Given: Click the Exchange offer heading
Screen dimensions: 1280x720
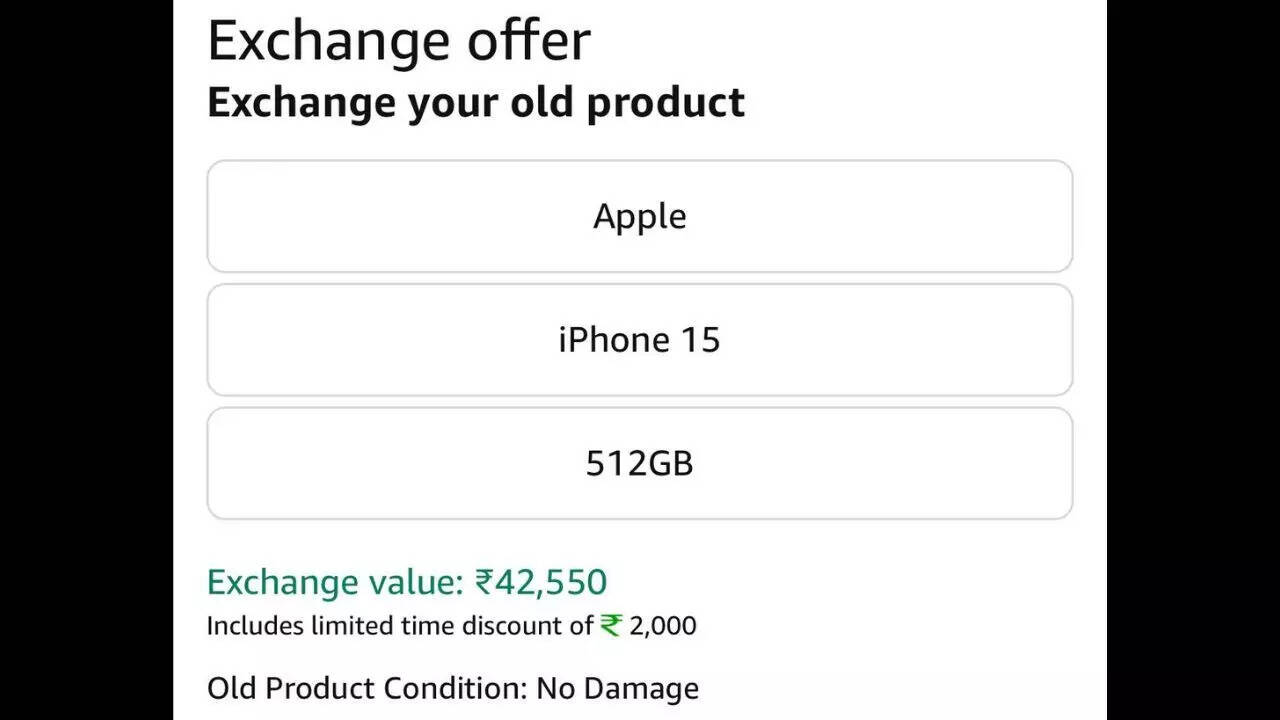Looking at the screenshot, I should click(x=398, y=40).
